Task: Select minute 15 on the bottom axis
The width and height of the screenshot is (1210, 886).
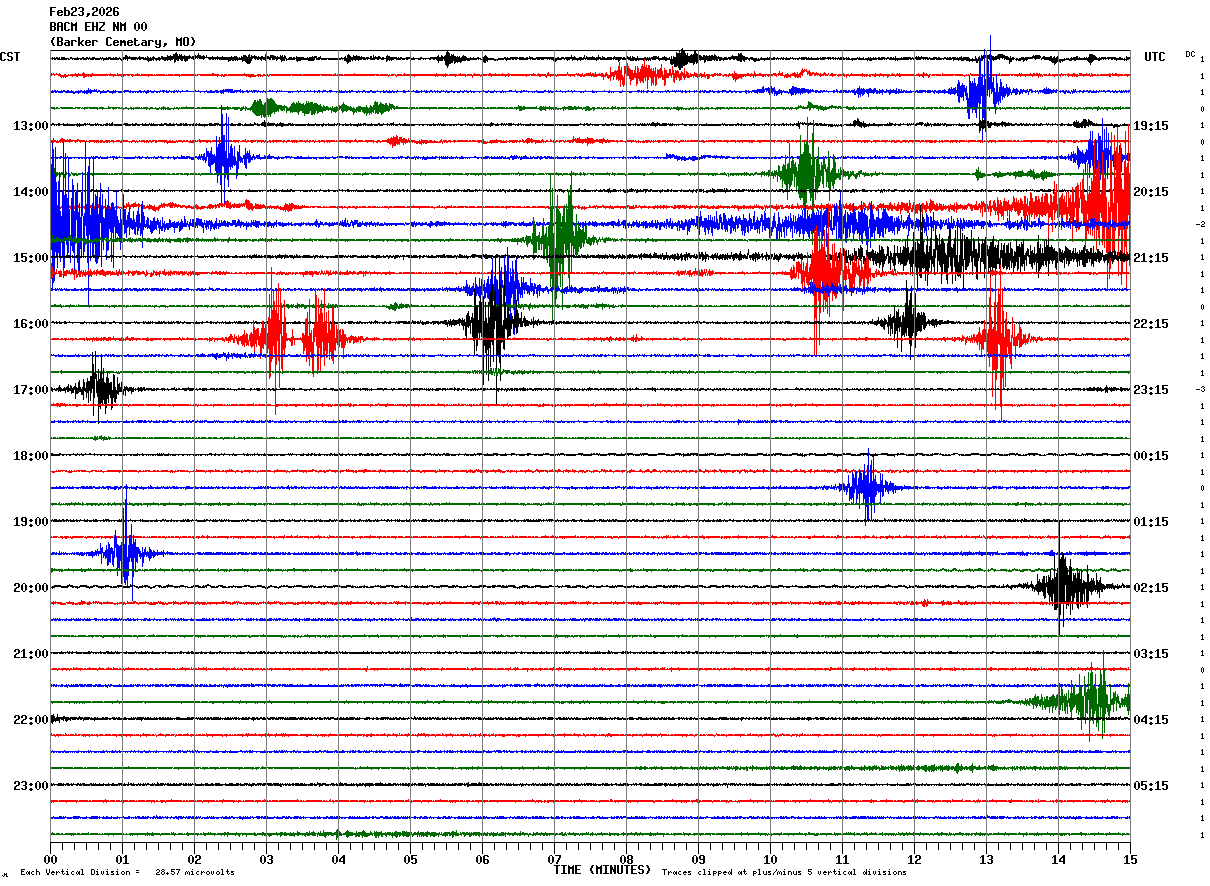Action: click(x=1129, y=859)
